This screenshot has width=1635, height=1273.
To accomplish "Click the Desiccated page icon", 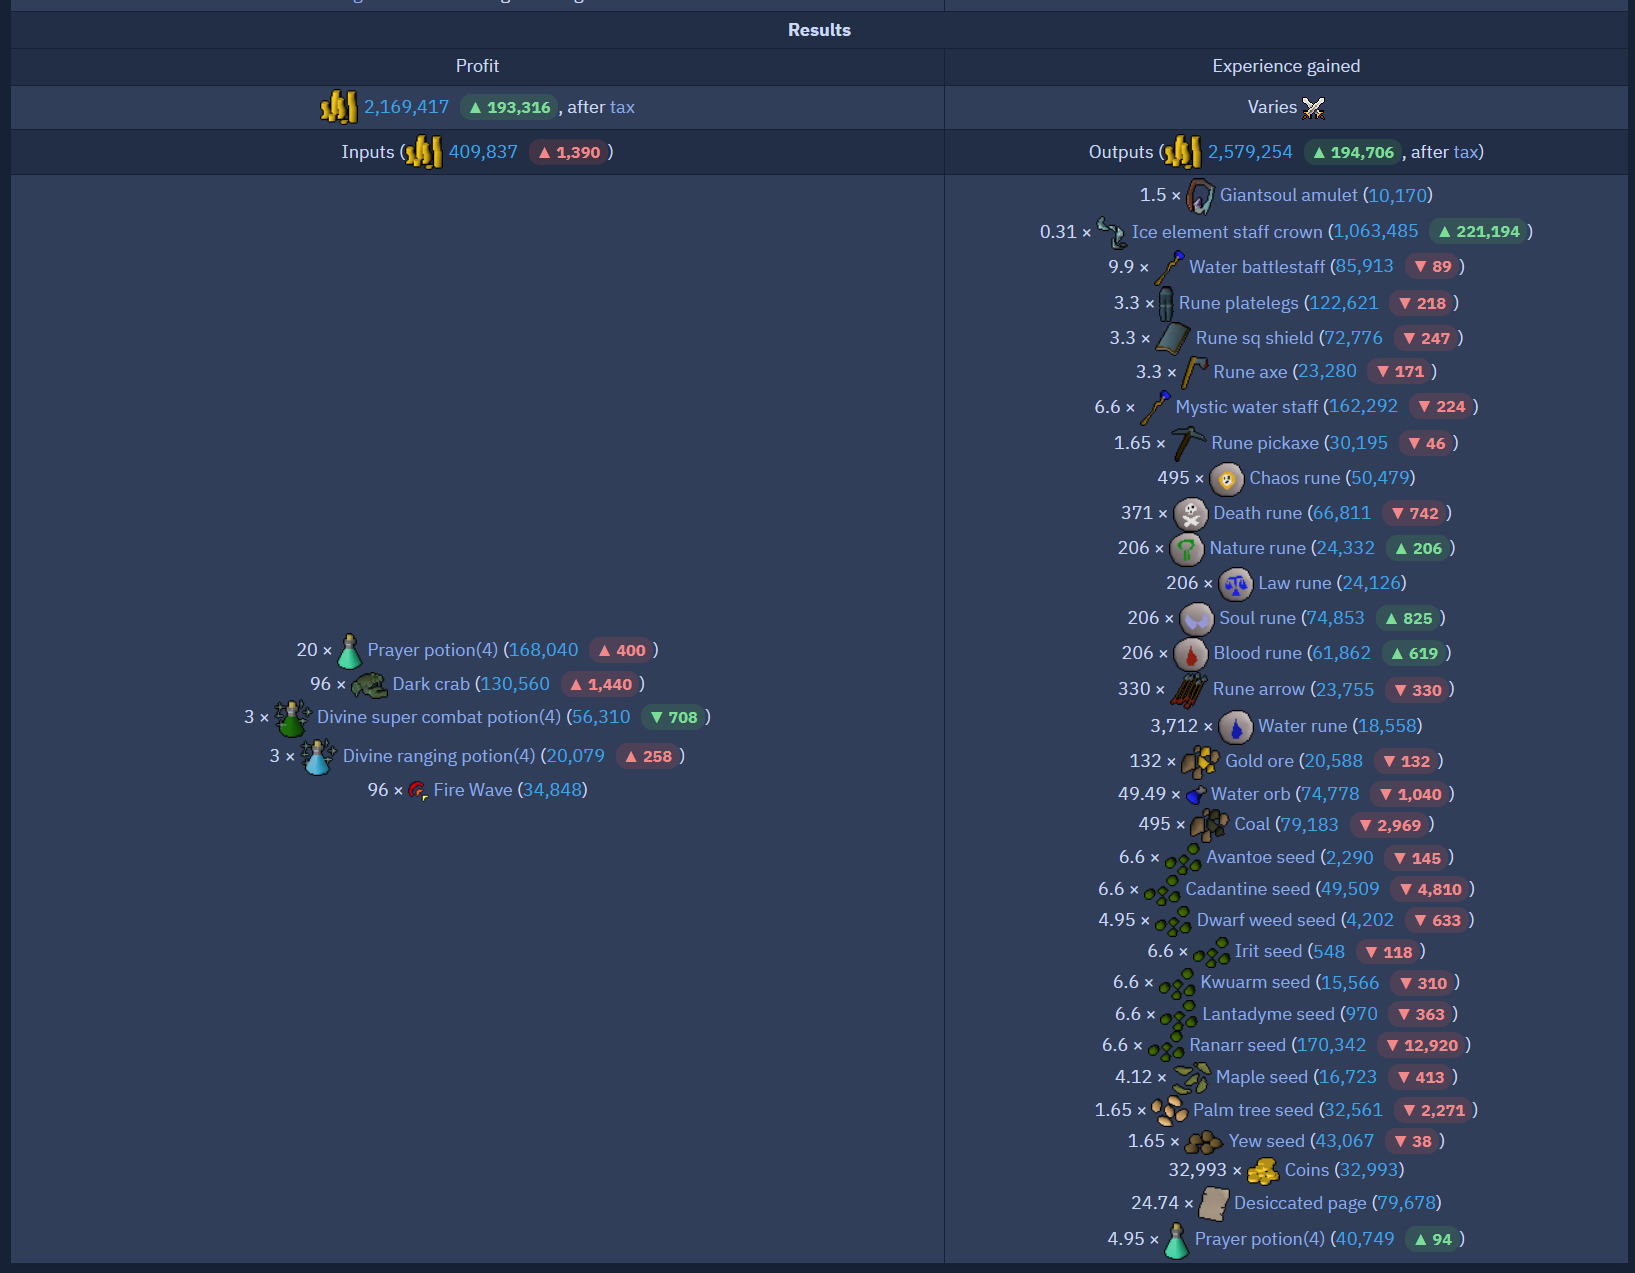I will click(x=1214, y=1204).
